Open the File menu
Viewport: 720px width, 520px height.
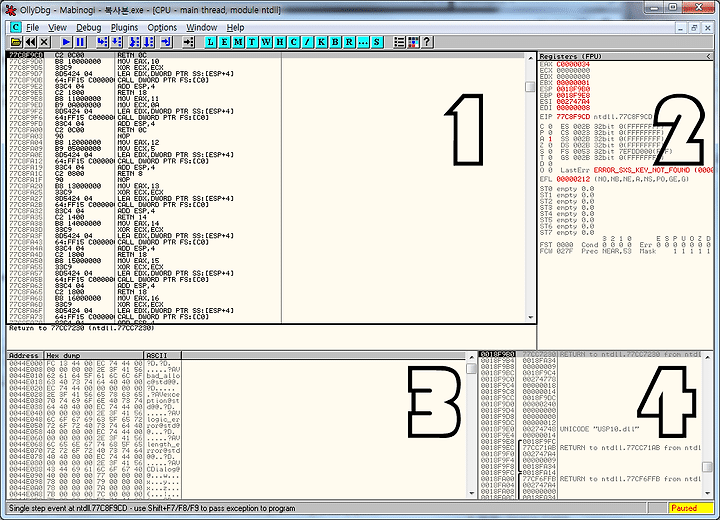32,28
